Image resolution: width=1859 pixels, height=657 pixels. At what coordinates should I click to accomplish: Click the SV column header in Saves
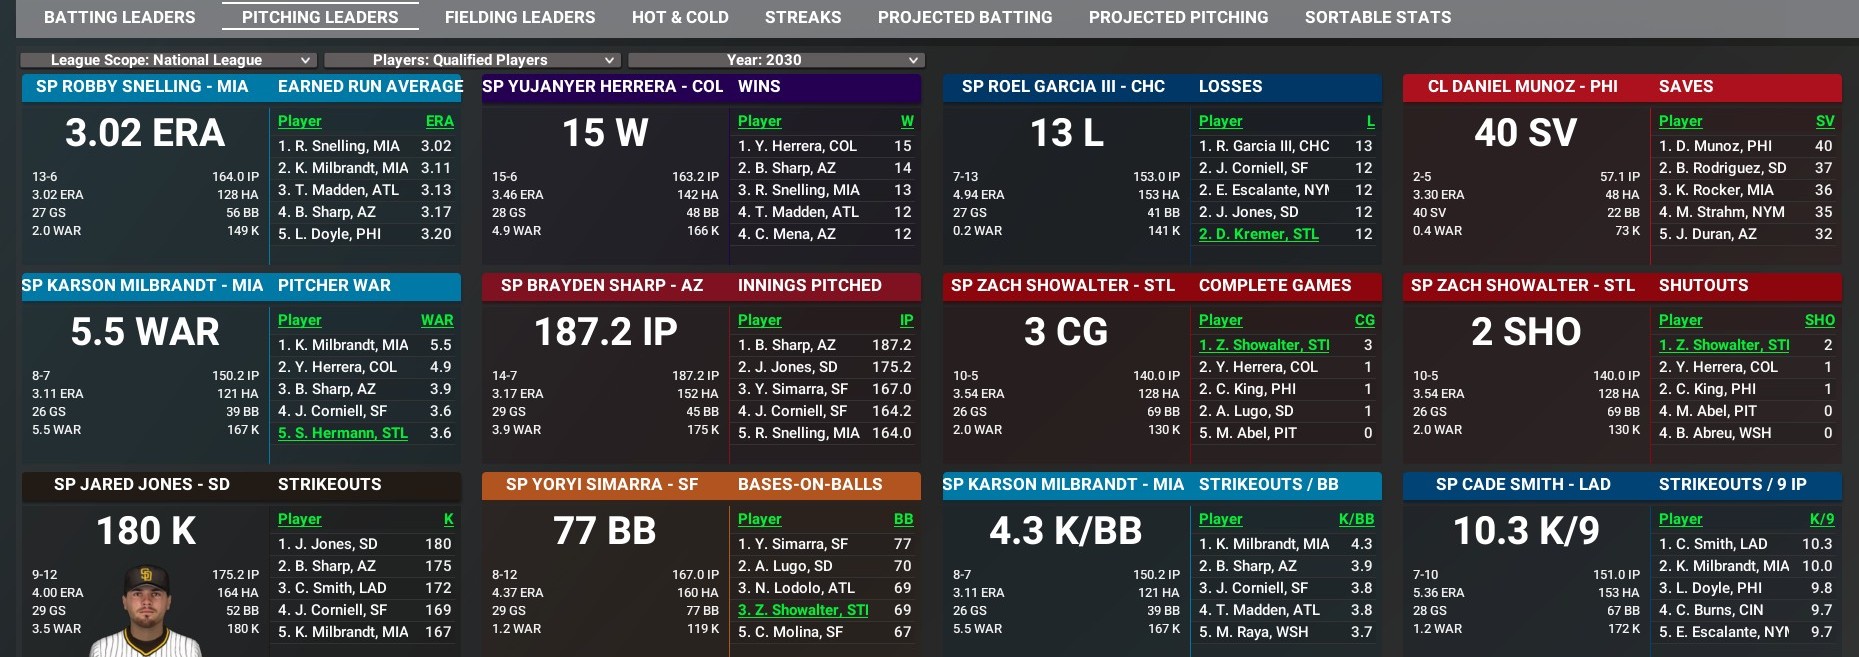pyautogui.click(x=1824, y=121)
